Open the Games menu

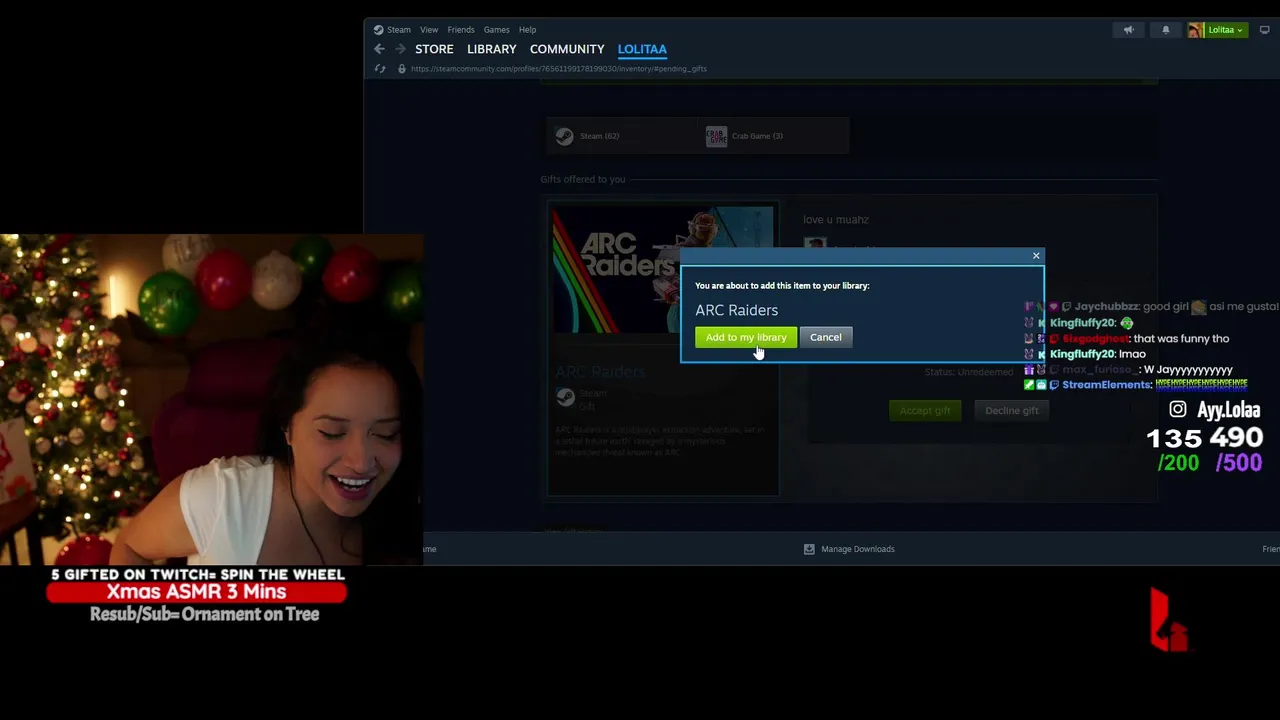click(496, 29)
